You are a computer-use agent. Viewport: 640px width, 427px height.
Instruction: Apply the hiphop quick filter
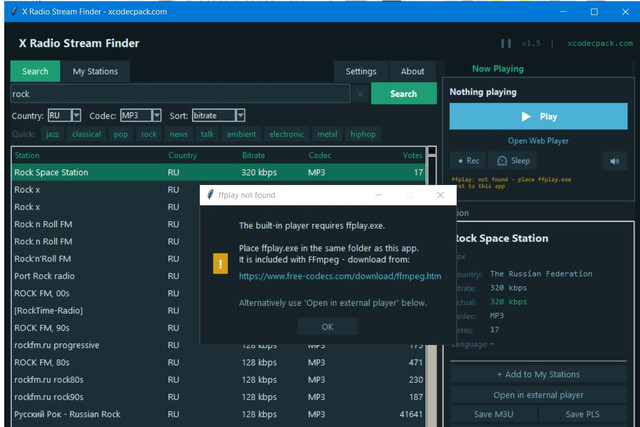tap(363, 134)
